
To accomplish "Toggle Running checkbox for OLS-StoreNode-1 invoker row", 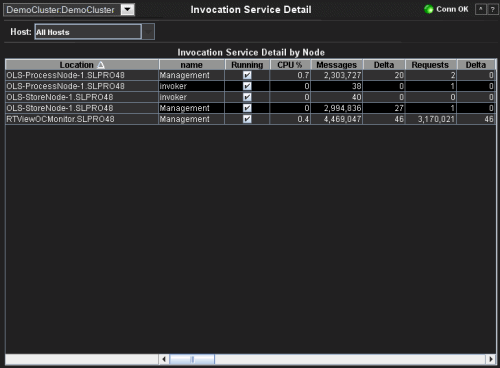I will [247, 97].
